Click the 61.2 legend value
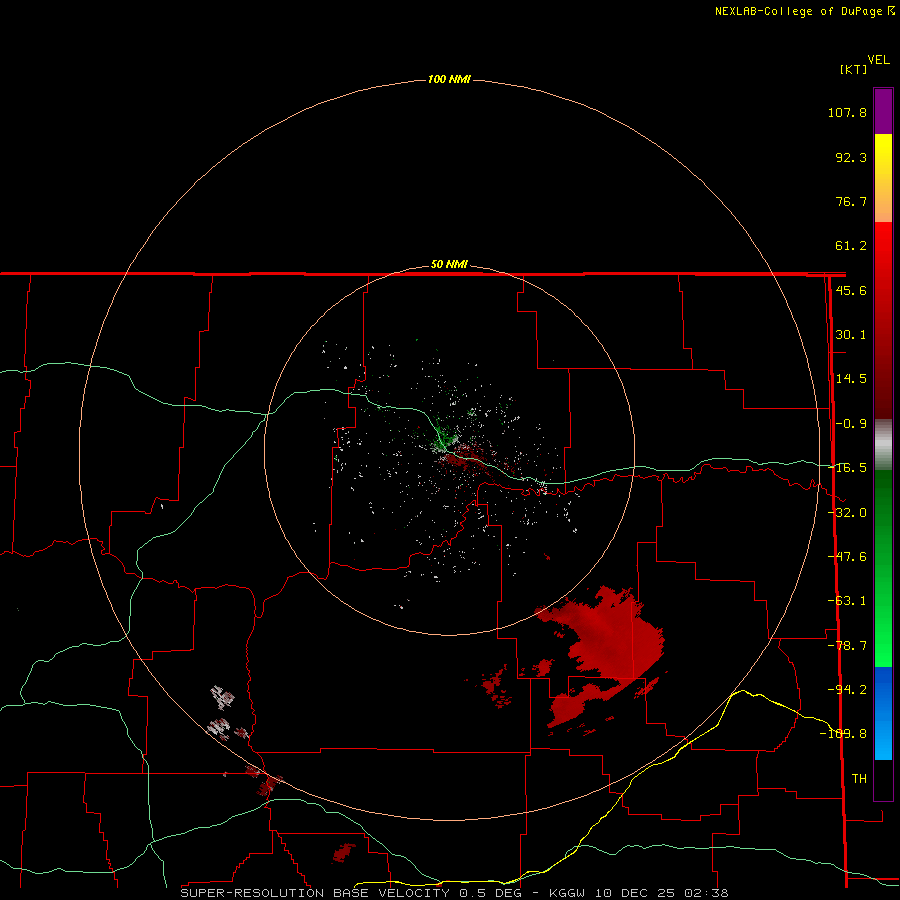The width and height of the screenshot is (900, 900). 851,246
